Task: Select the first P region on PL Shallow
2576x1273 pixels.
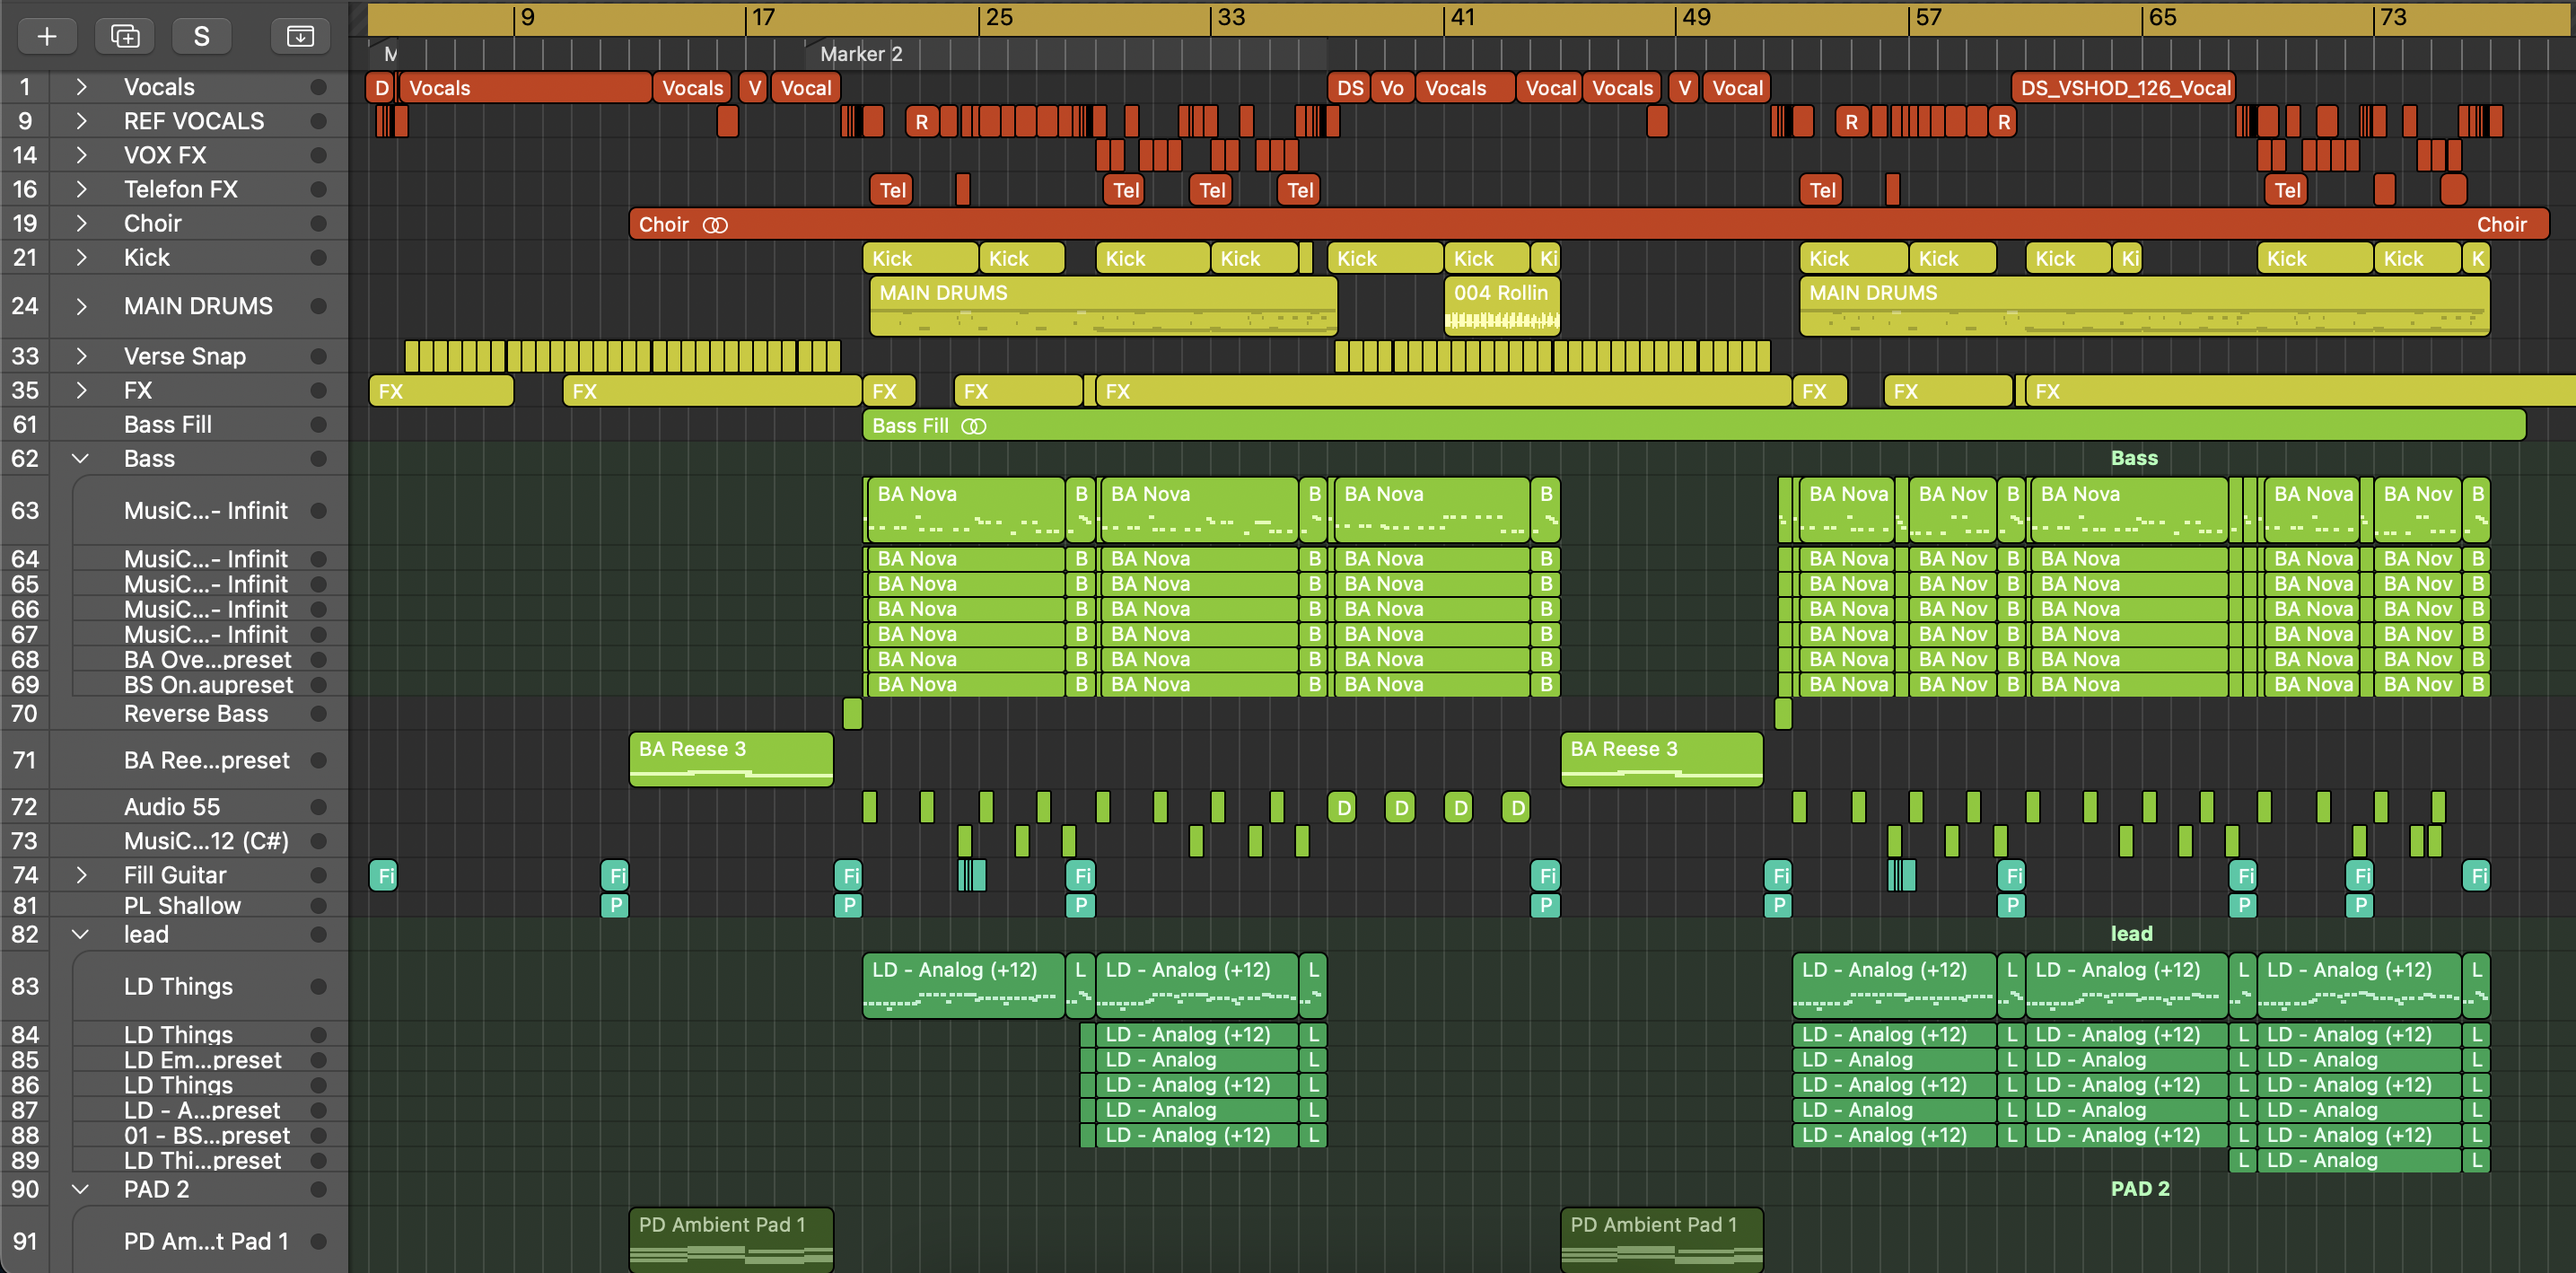Action: 614,906
